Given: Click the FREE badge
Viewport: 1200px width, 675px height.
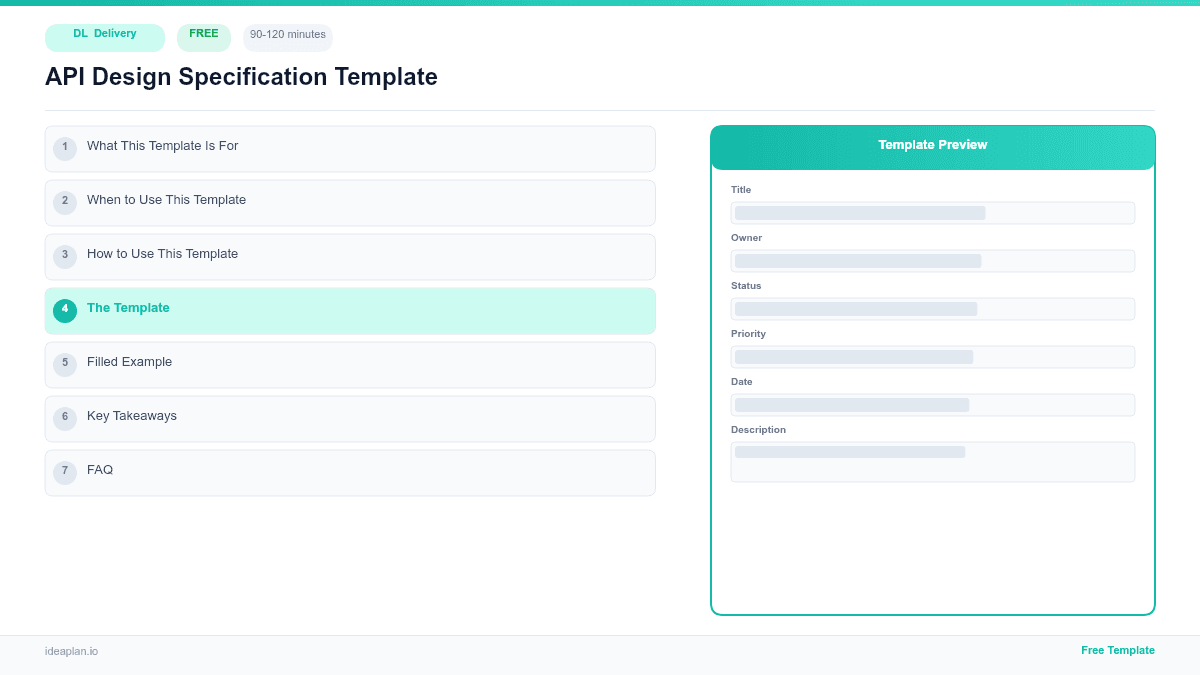Looking at the screenshot, I should [203, 35].
